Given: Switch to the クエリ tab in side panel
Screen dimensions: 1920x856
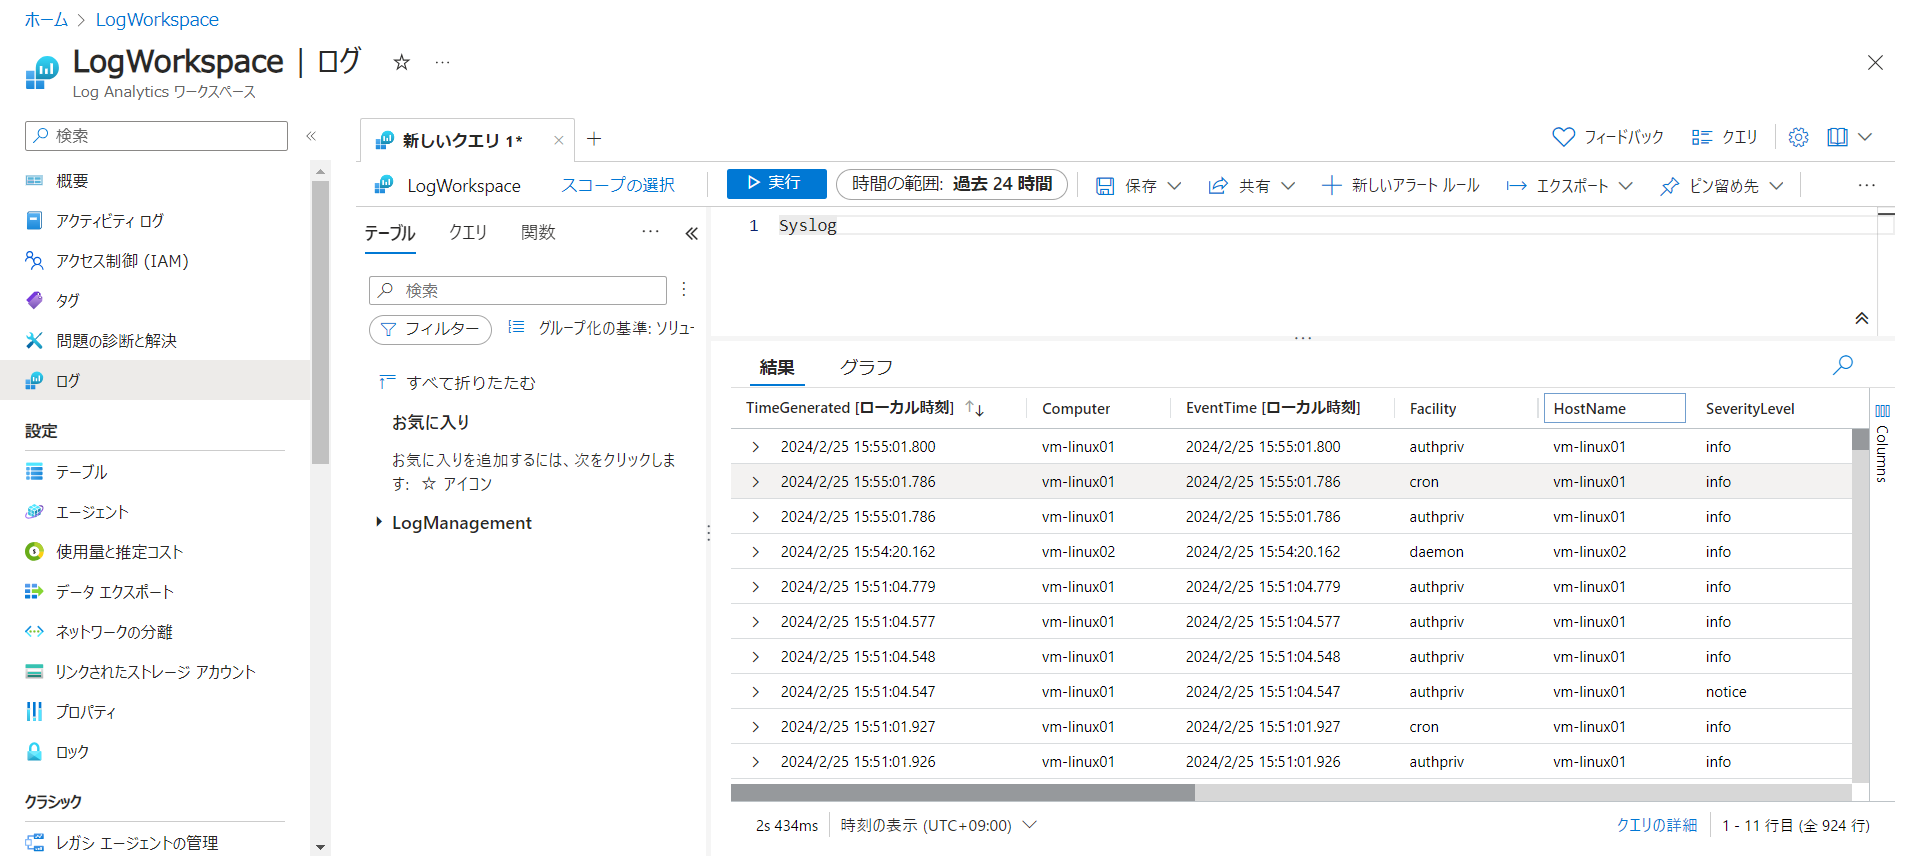Looking at the screenshot, I should click(x=467, y=232).
